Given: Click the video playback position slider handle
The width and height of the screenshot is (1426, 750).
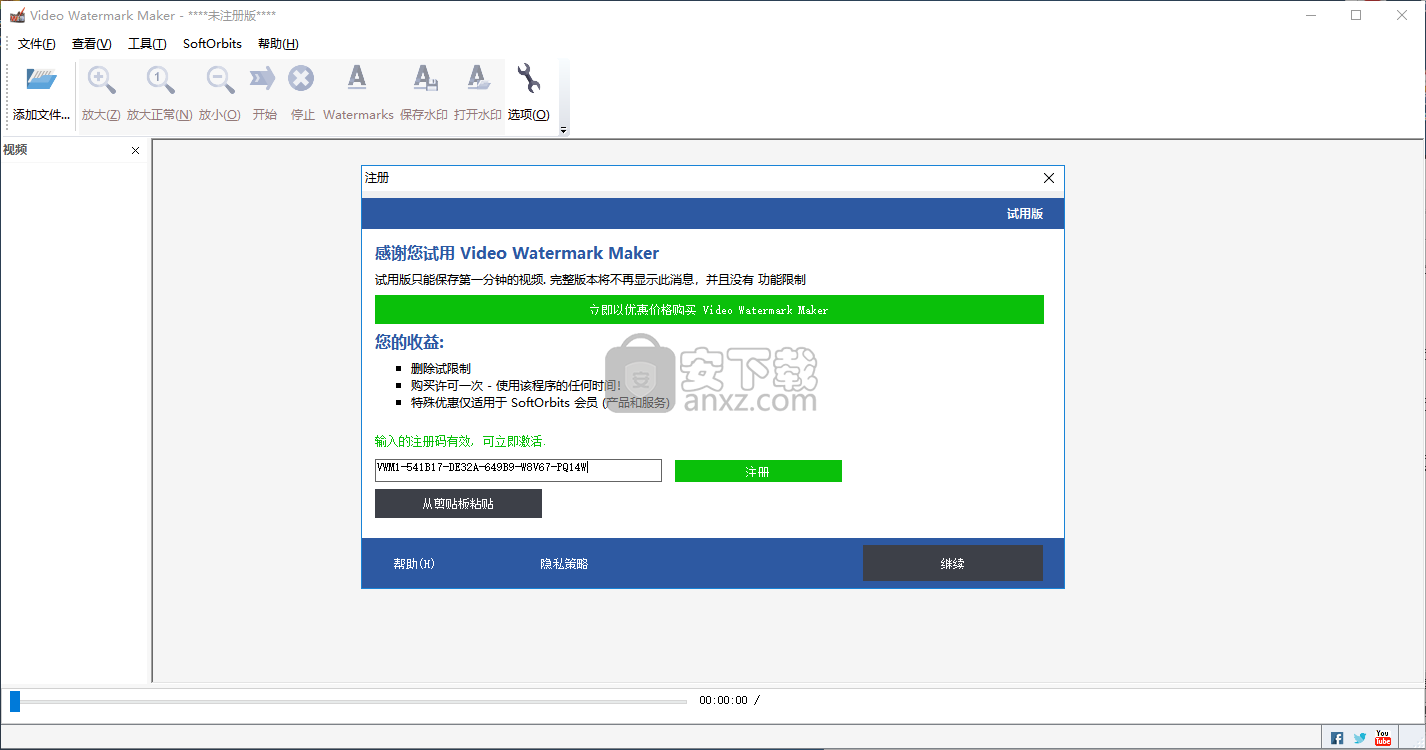Looking at the screenshot, I should pos(15,701).
